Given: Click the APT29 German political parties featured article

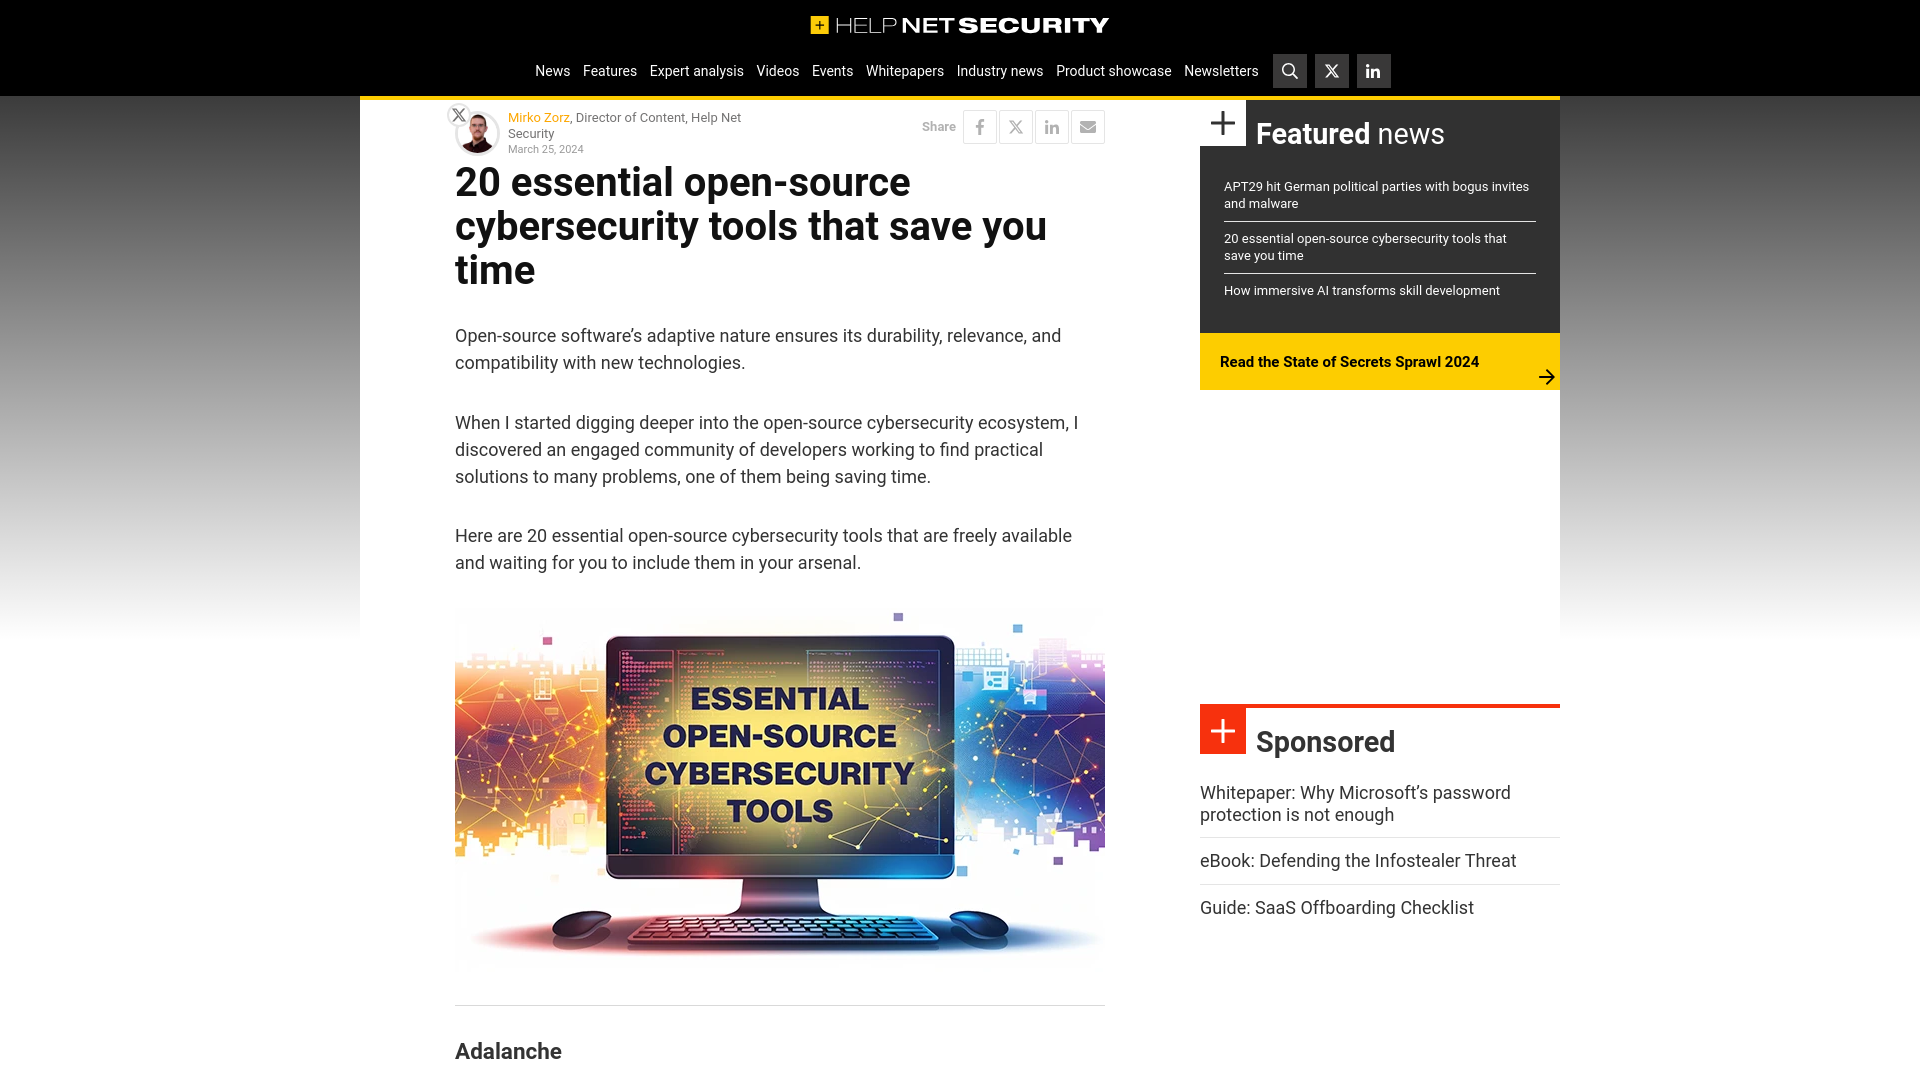Looking at the screenshot, I should 1375,194.
